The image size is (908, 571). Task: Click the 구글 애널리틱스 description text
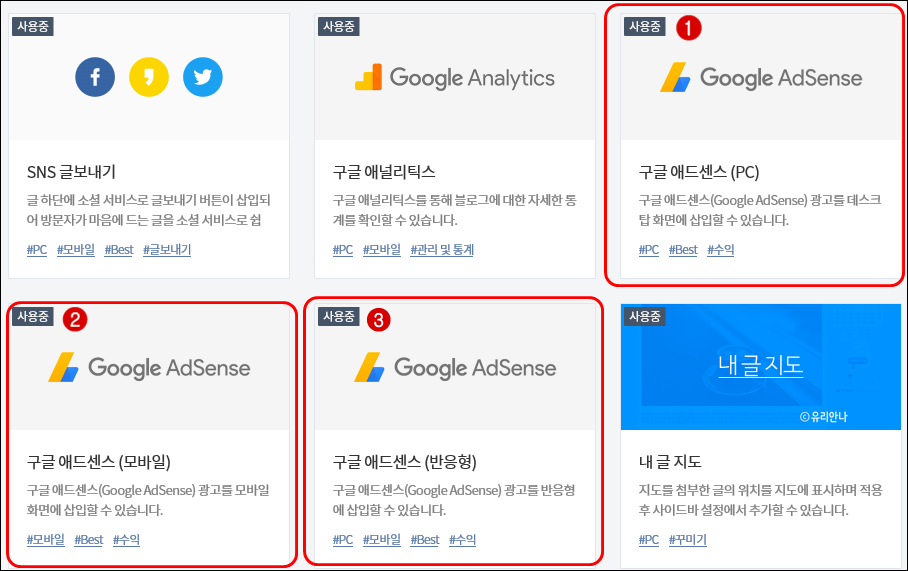pyautogui.click(x=455, y=210)
